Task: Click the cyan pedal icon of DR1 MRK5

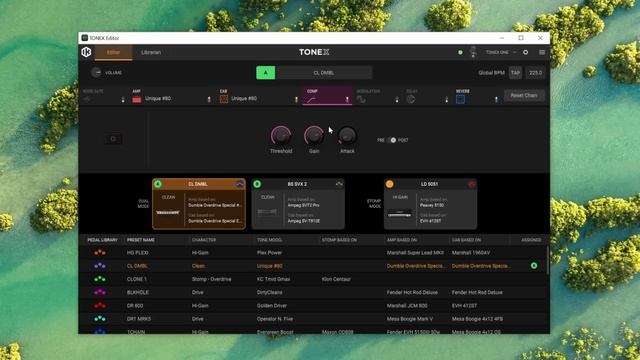Action: (100, 319)
